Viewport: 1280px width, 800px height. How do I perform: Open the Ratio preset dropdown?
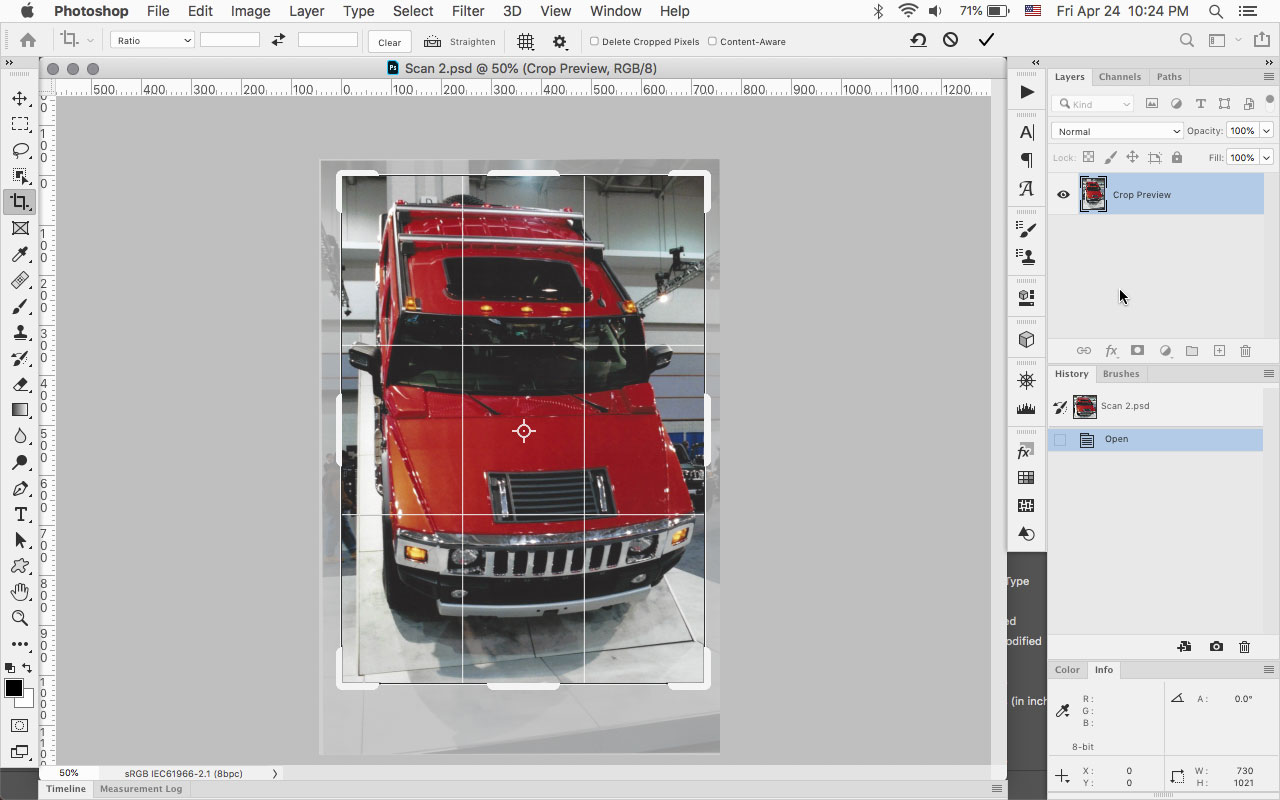coord(152,41)
